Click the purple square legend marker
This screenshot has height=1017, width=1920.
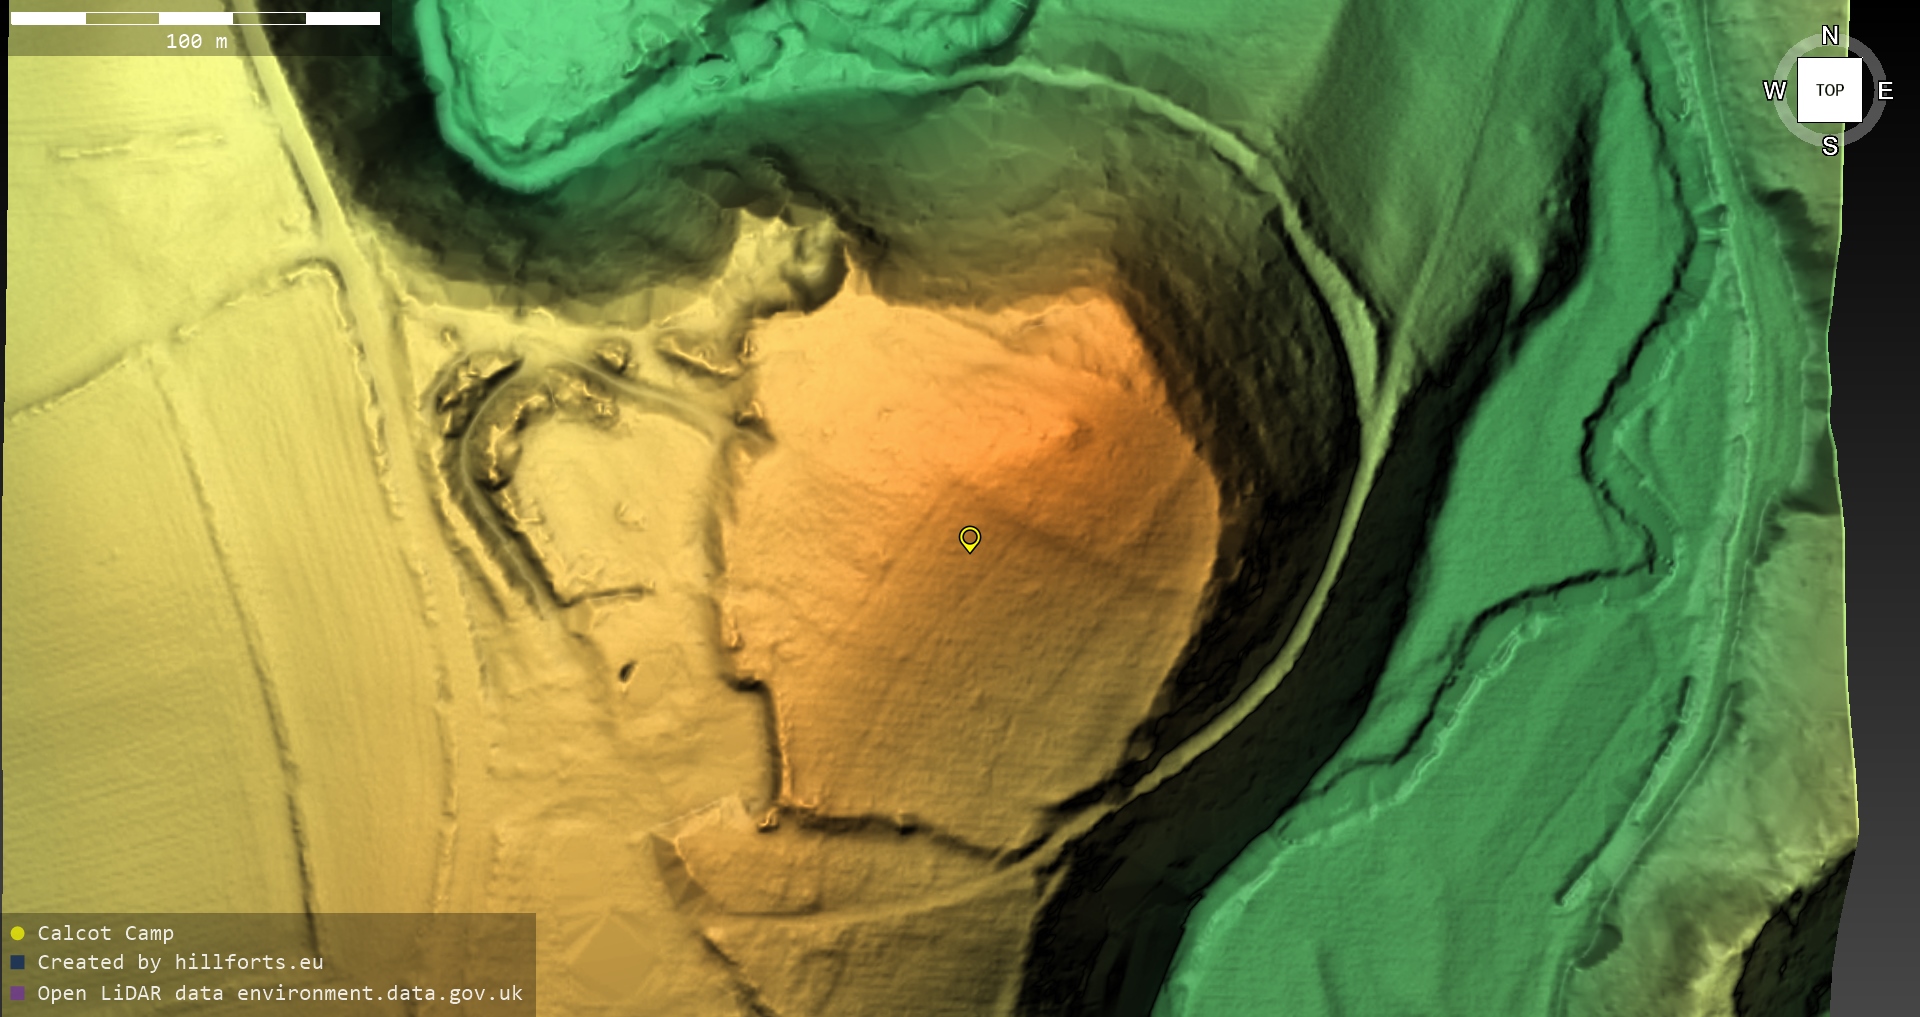17,993
